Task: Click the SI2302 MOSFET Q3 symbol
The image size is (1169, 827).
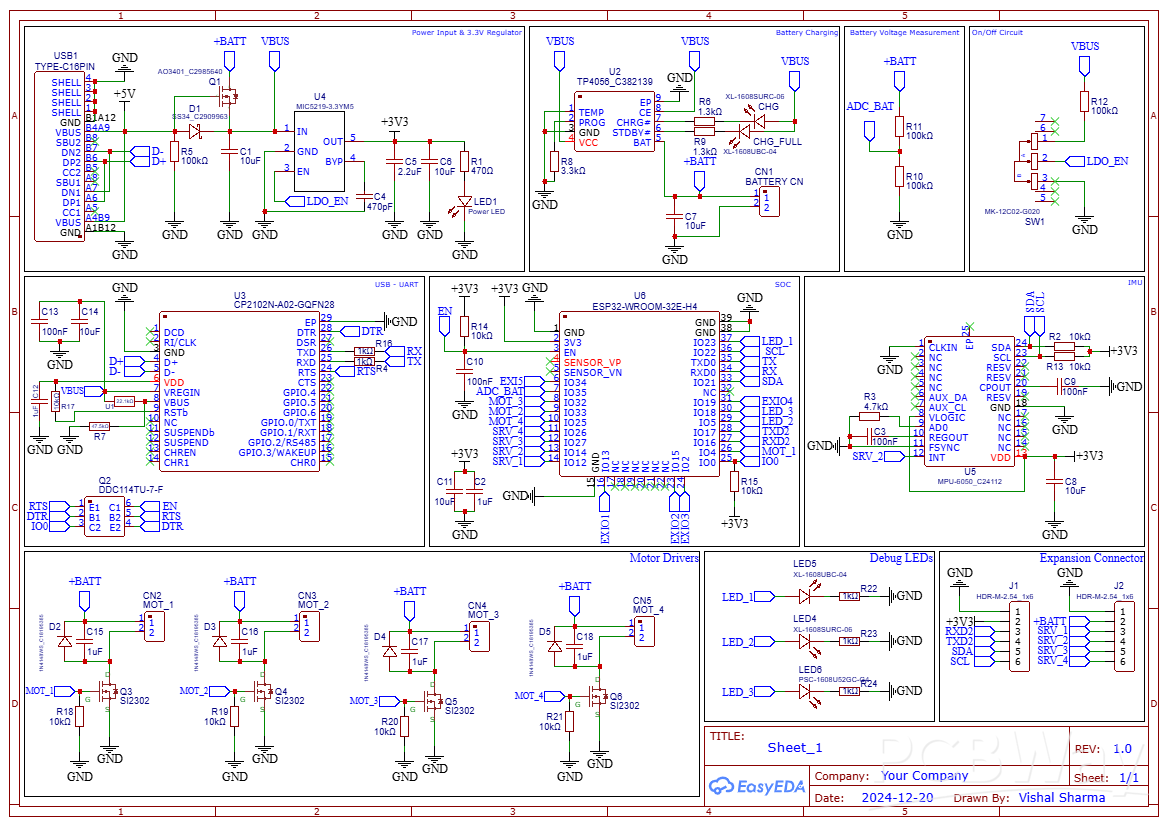Action: tap(110, 692)
